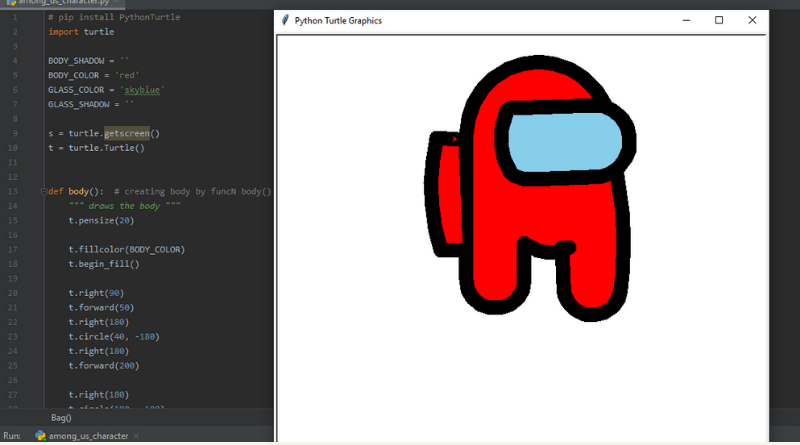The height and width of the screenshot is (445, 800).
Task: Close the among_us_character run tab
Action: [x=136, y=436]
